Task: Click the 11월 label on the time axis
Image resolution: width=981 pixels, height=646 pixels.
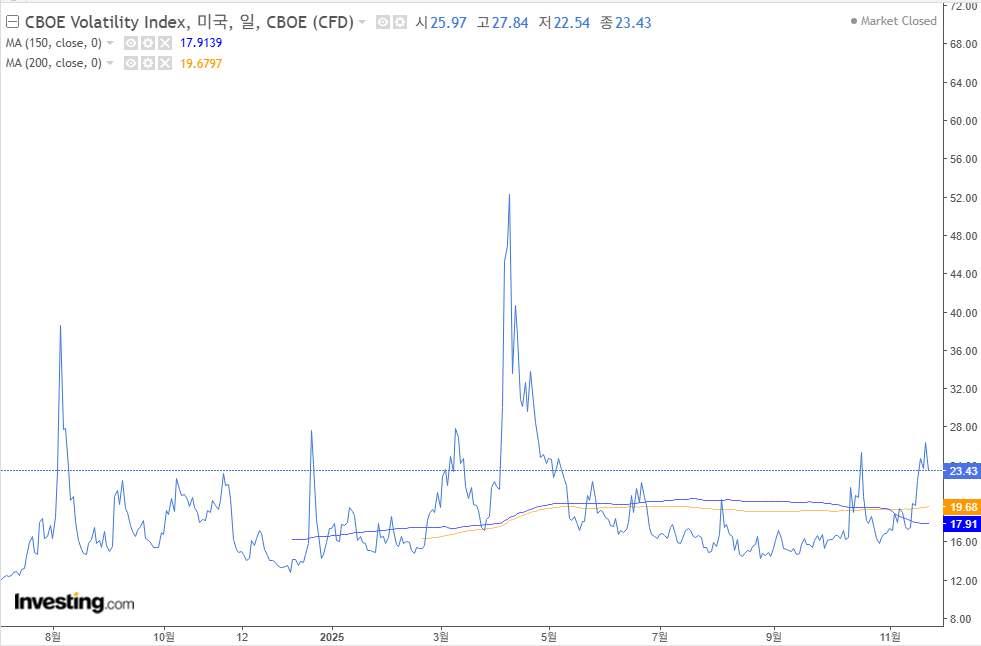Action: (x=890, y=637)
